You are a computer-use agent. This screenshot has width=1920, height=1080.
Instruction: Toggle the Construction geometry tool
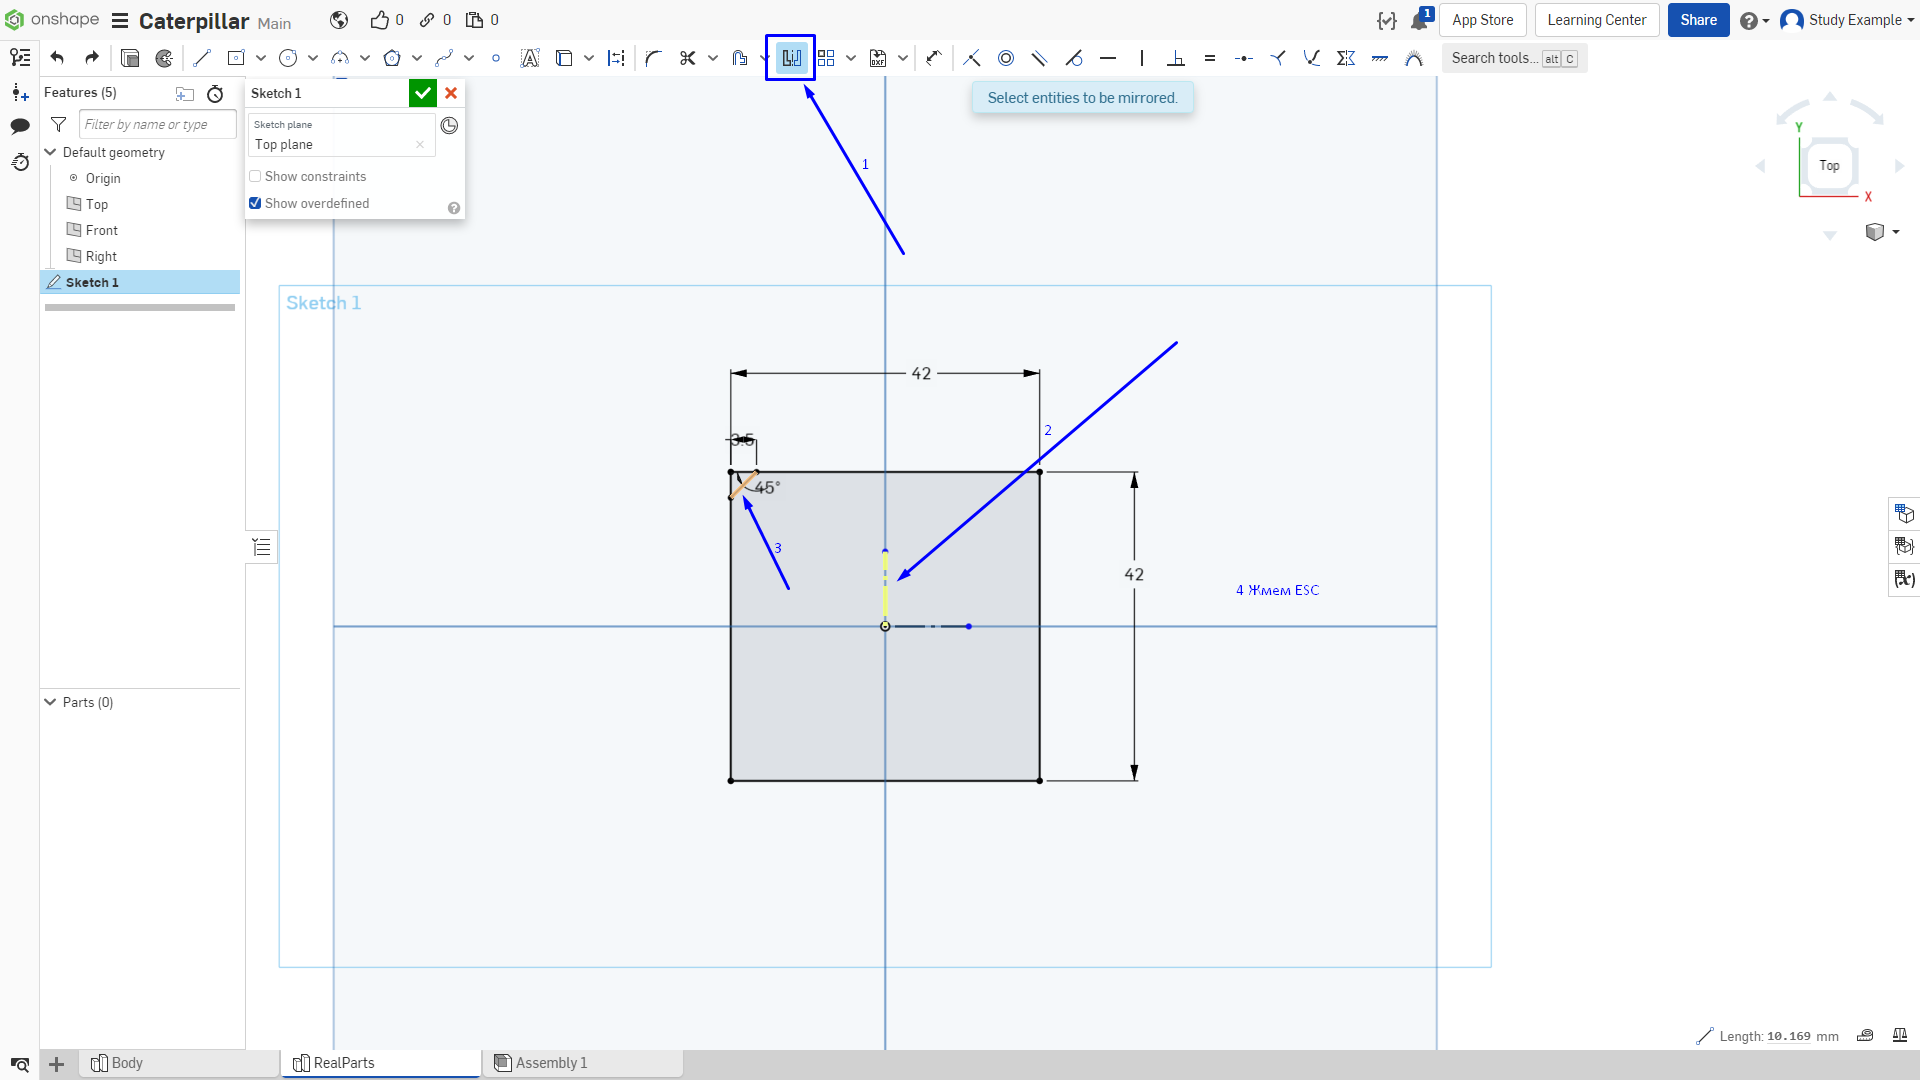tap(616, 58)
